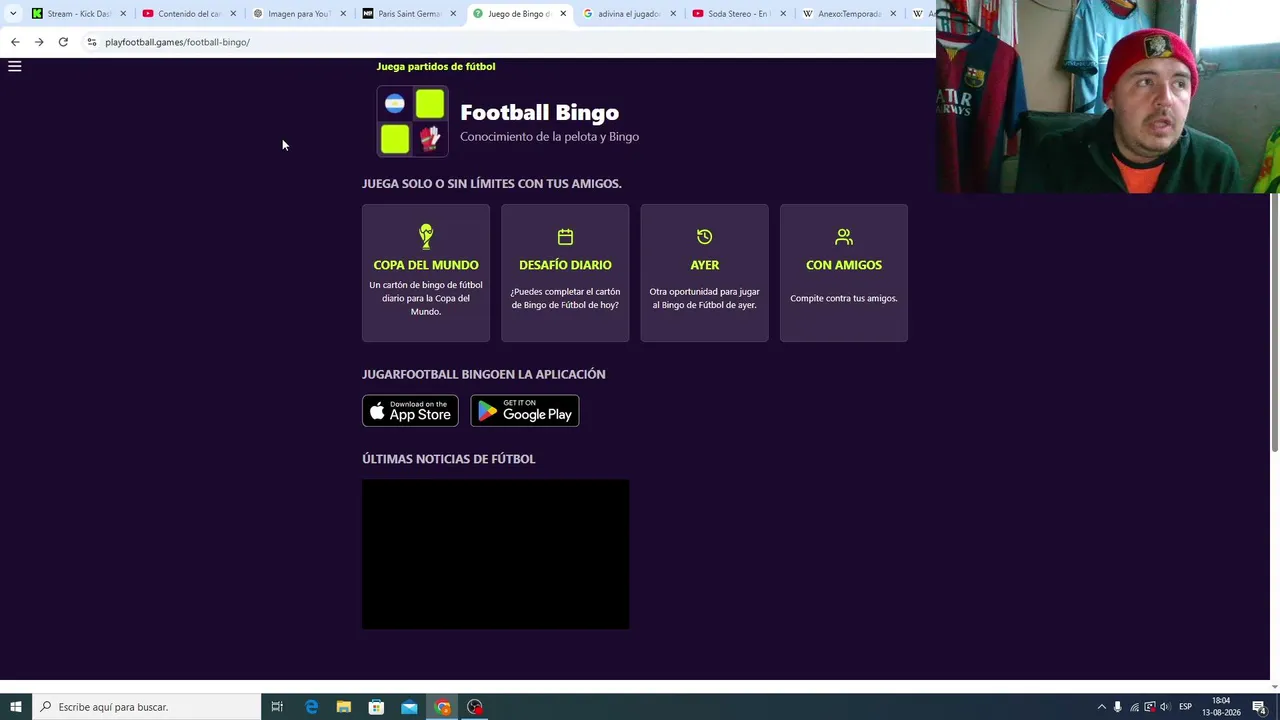Screen dimensions: 1280x720
Task: Open Task View on the taskbar
Action: click(277, 707)
